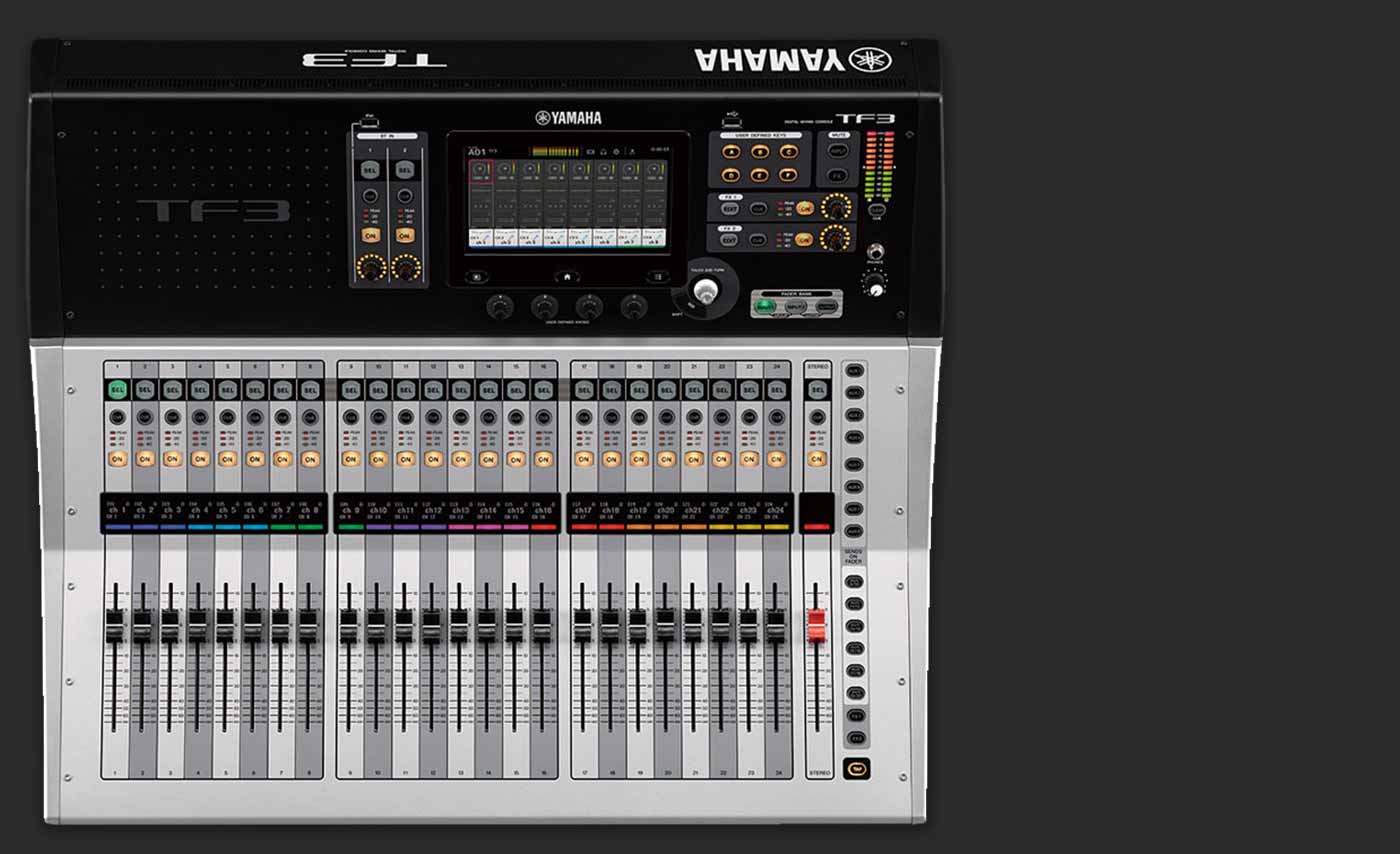Click the FX 2 level knob

click(x=835, y=238)
